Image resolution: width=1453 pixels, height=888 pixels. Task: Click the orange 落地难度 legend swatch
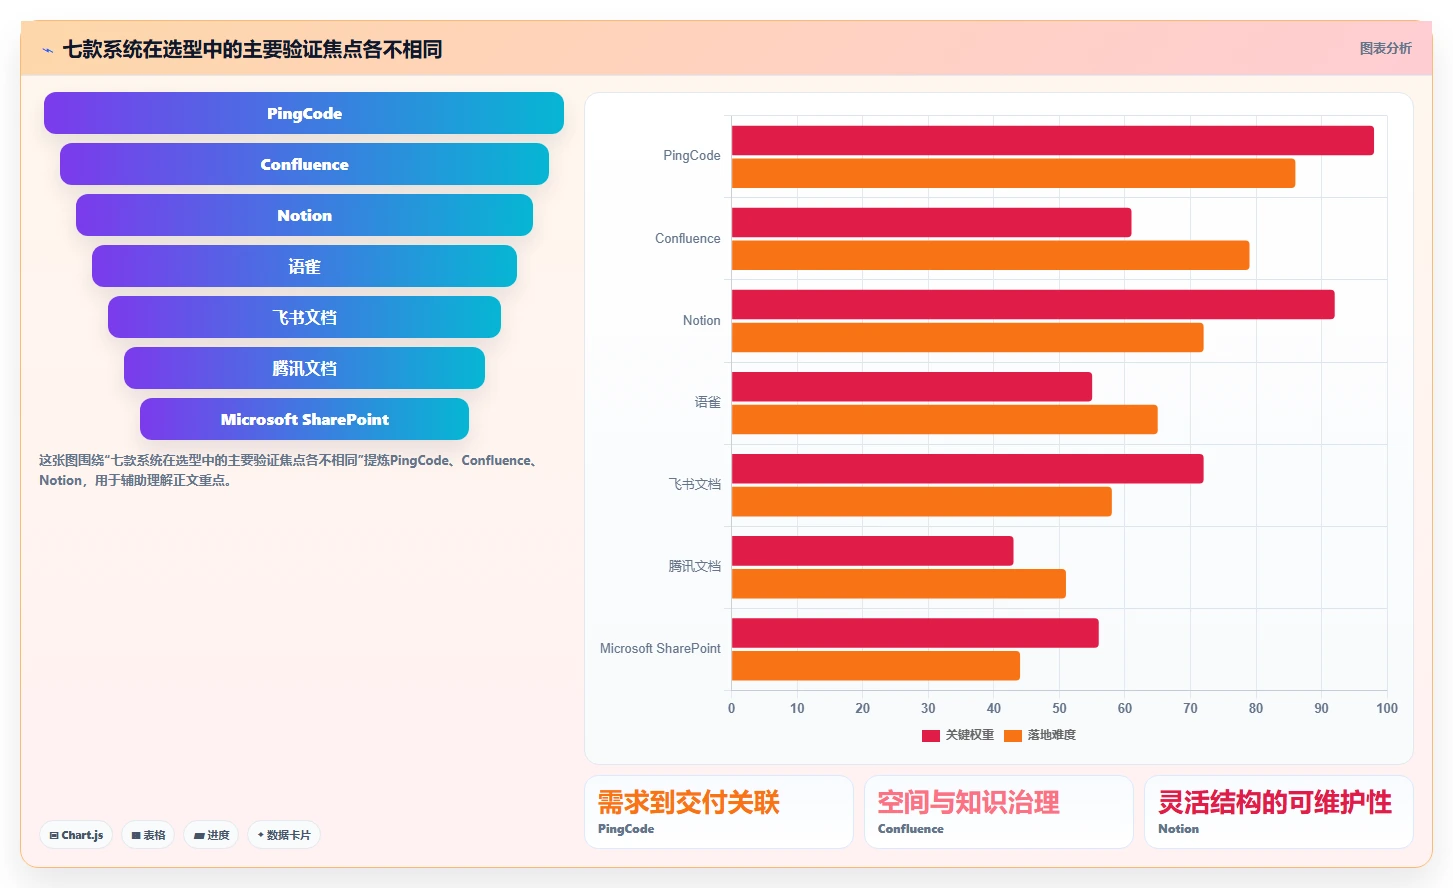pyautogui.click(x=1013, y=736)
